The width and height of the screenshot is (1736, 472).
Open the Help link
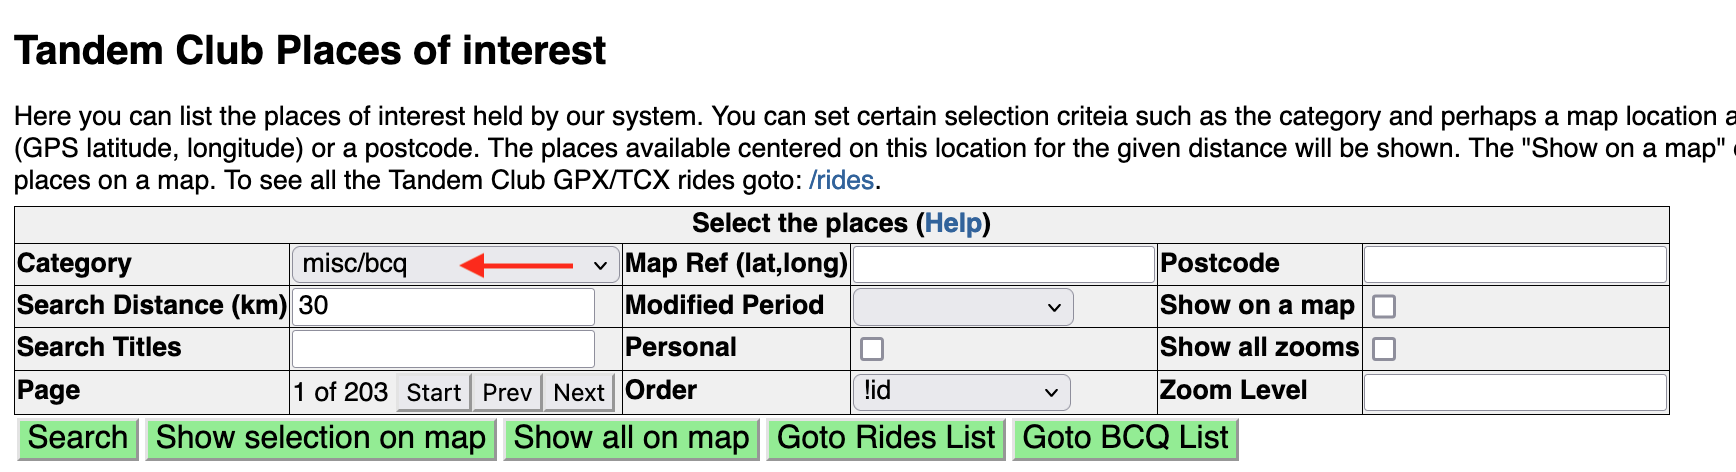[953, 224]
